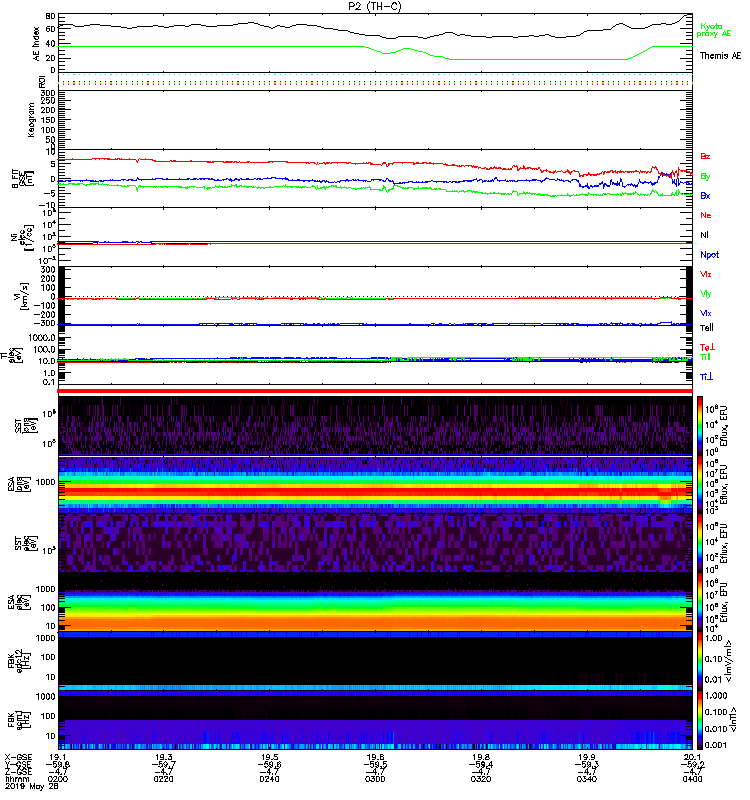This screenshot has height=800, width=750.
Task: Select the blue Npot legend label
Action: (709, 255)
